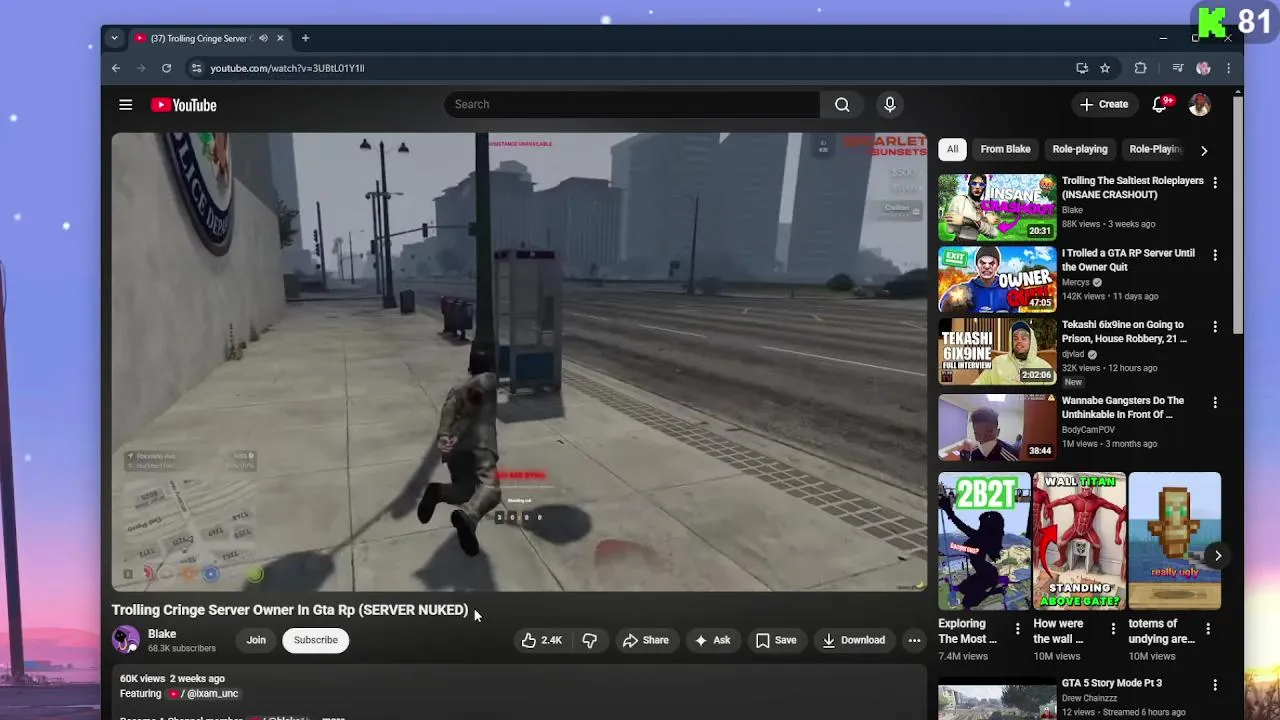Dislike the video with thumbs down

[x=590, y=640]
